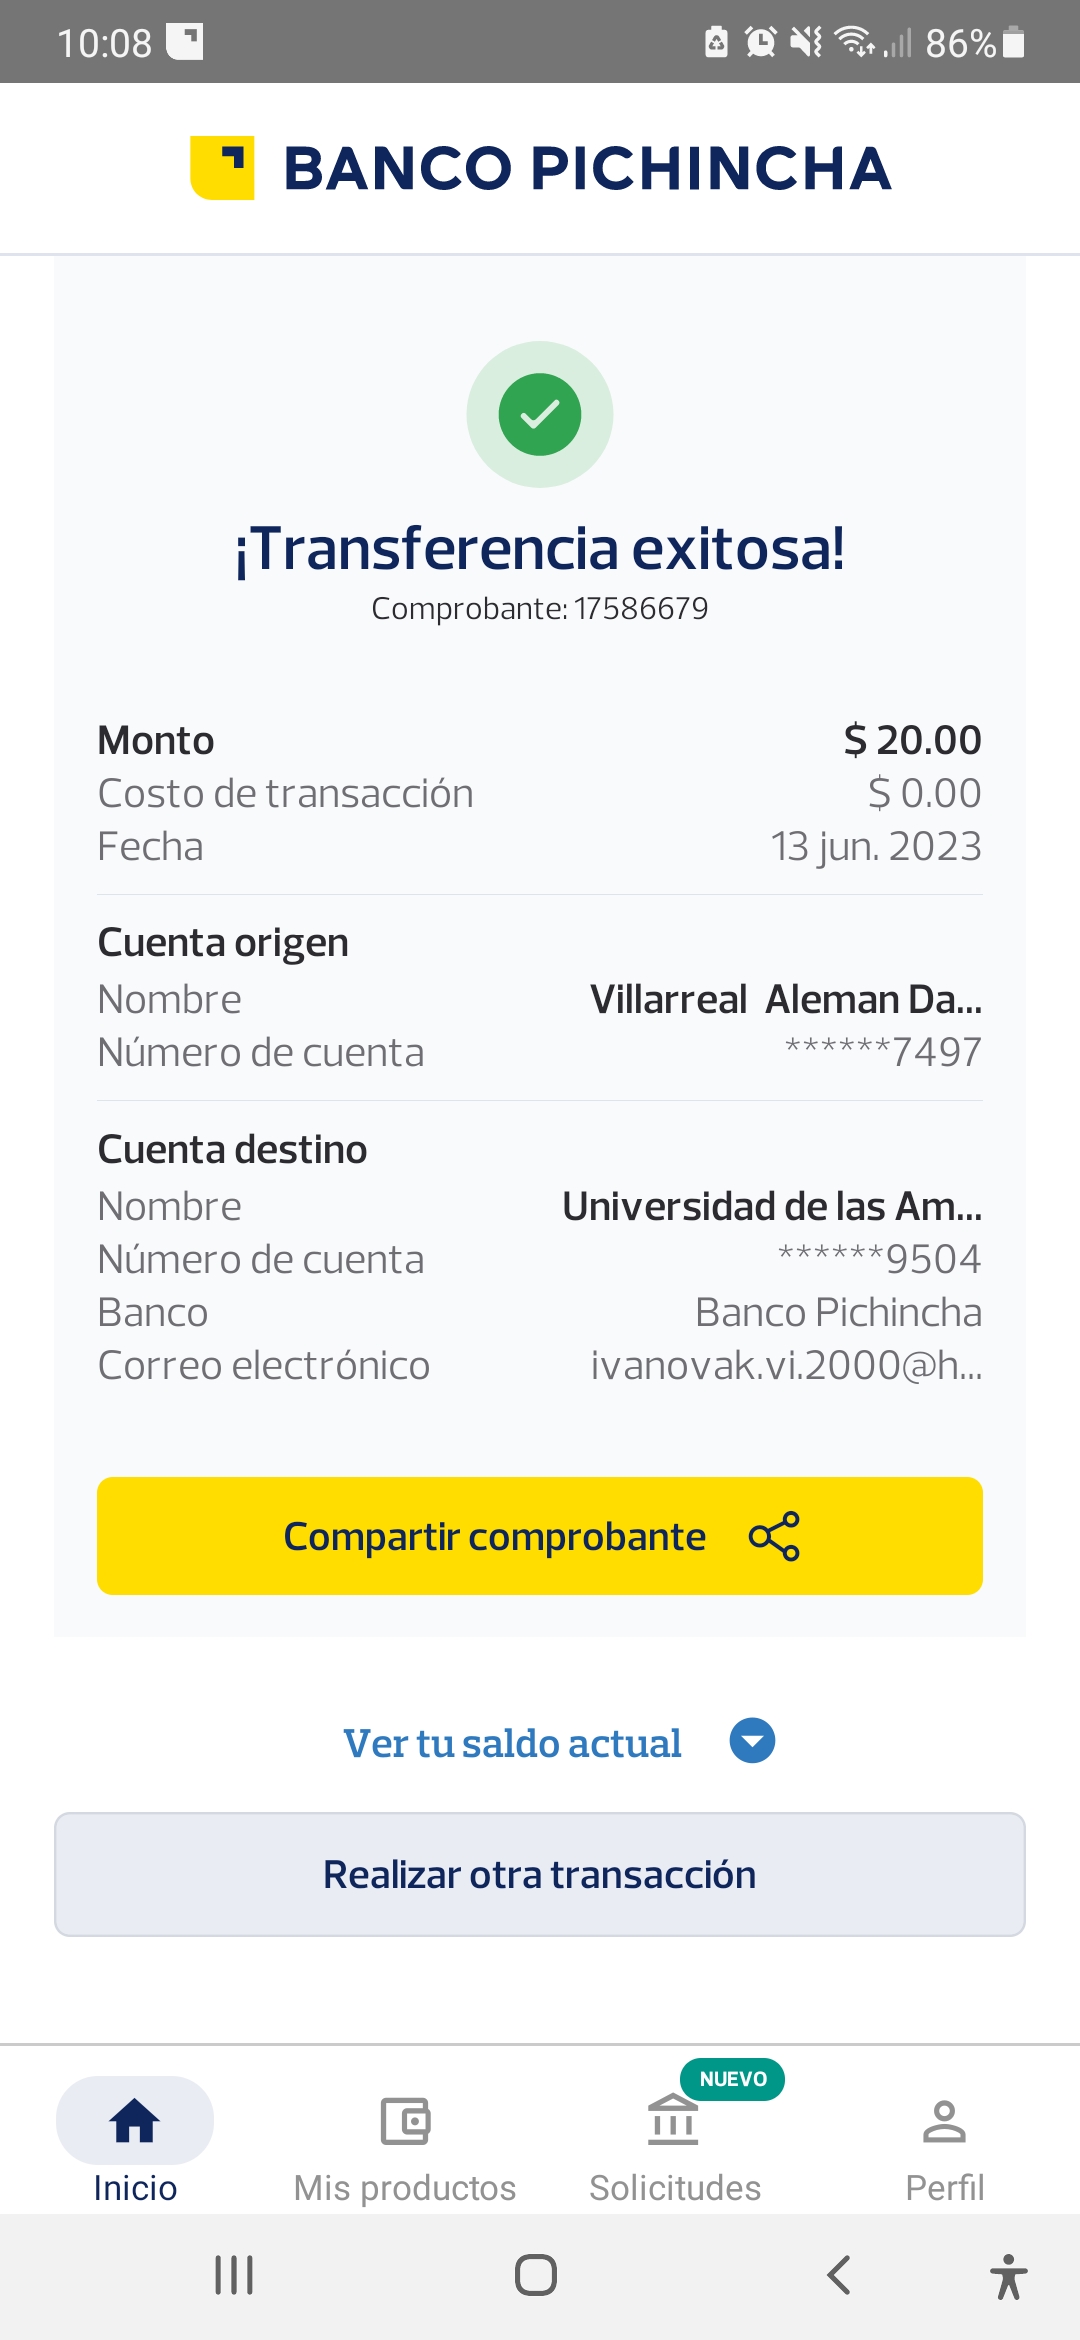This screenshot has width=1080, height=2340.
Task: Tap the truncated destination email address
Action: click(786, 1365)
